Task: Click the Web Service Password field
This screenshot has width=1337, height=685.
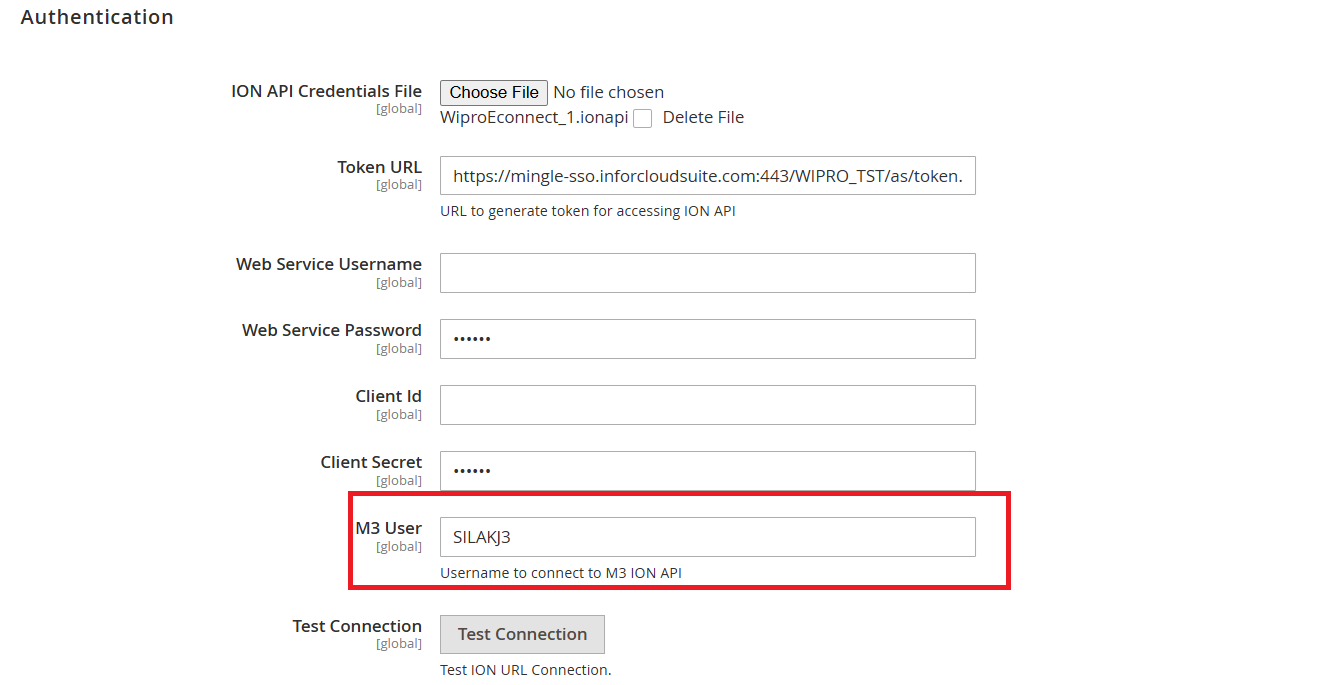Action: 707,338
